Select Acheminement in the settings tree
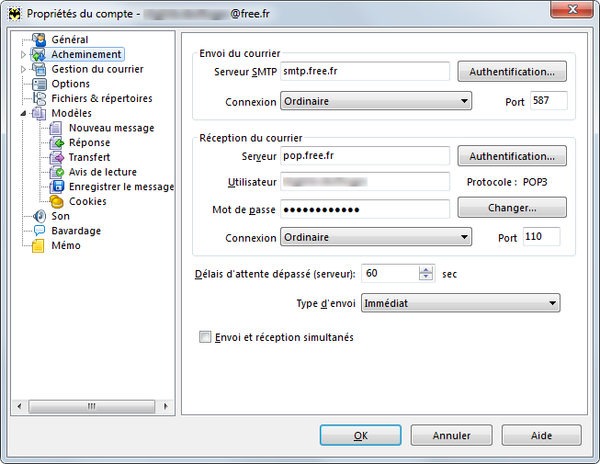Viewport: 600px width, 464px height. click(86, 54)
